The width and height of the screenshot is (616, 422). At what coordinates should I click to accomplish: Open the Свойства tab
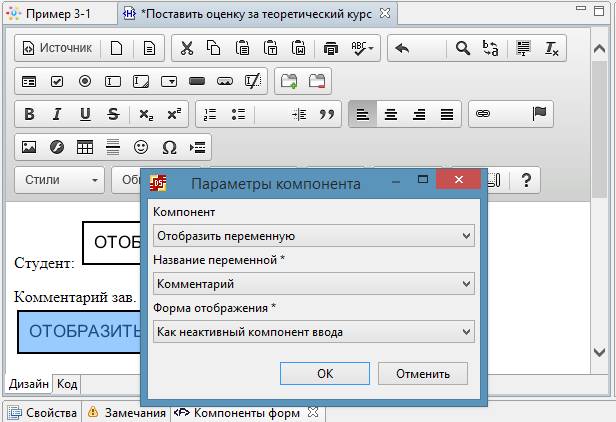(x=42, y=413)
